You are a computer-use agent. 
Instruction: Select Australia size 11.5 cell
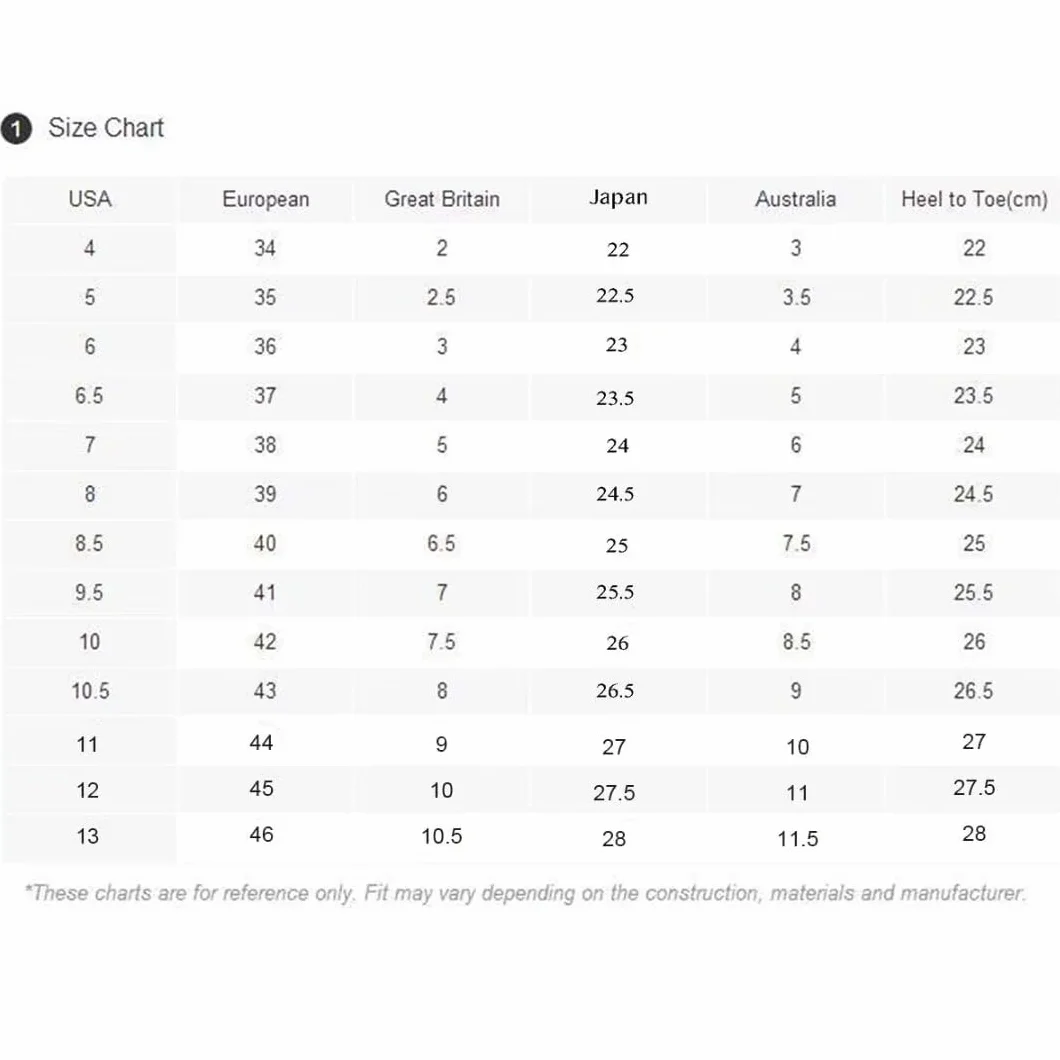tap(798, 839)
